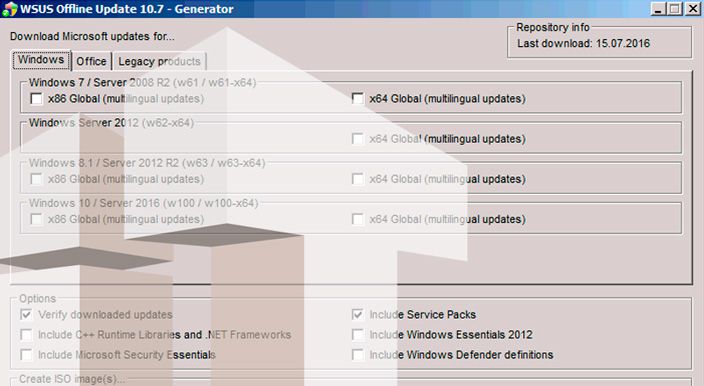Click Windows 10 / Server 2016 group label
Image resolution: width=704 pixels, height=386 pixels.
pos(143,203)
